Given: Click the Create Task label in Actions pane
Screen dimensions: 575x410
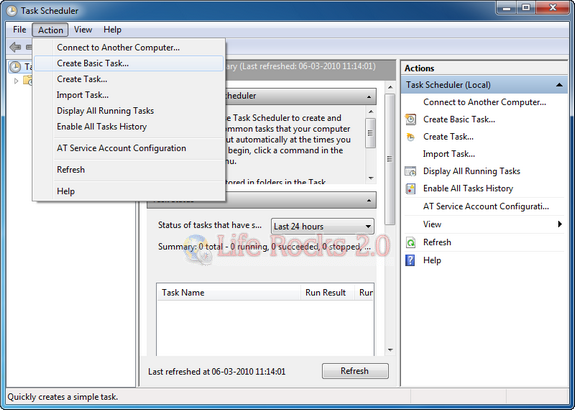Looking at the screenshot, I should (x=448, y=137).
